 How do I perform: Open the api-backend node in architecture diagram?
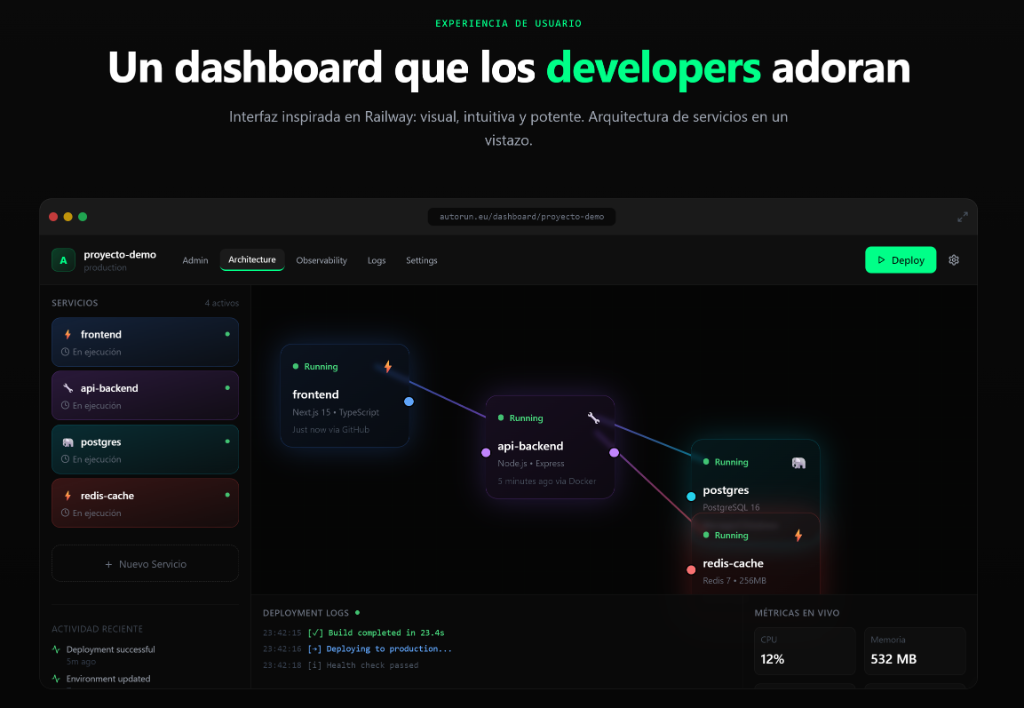tap(550, 447)
